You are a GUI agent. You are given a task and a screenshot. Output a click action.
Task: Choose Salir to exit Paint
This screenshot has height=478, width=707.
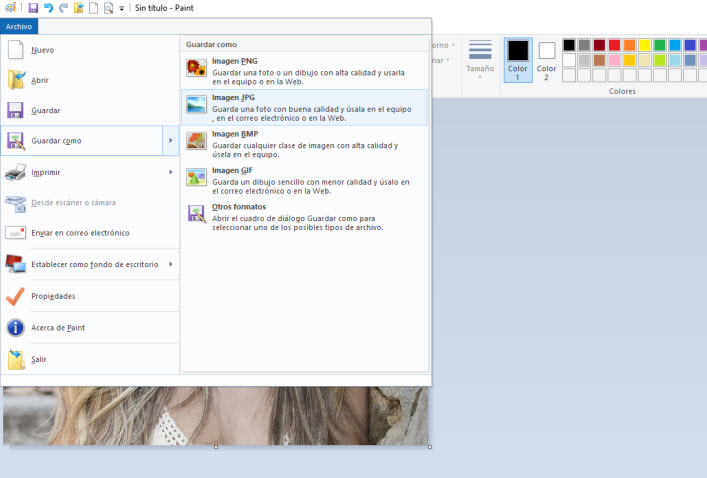tap(90, 359)
